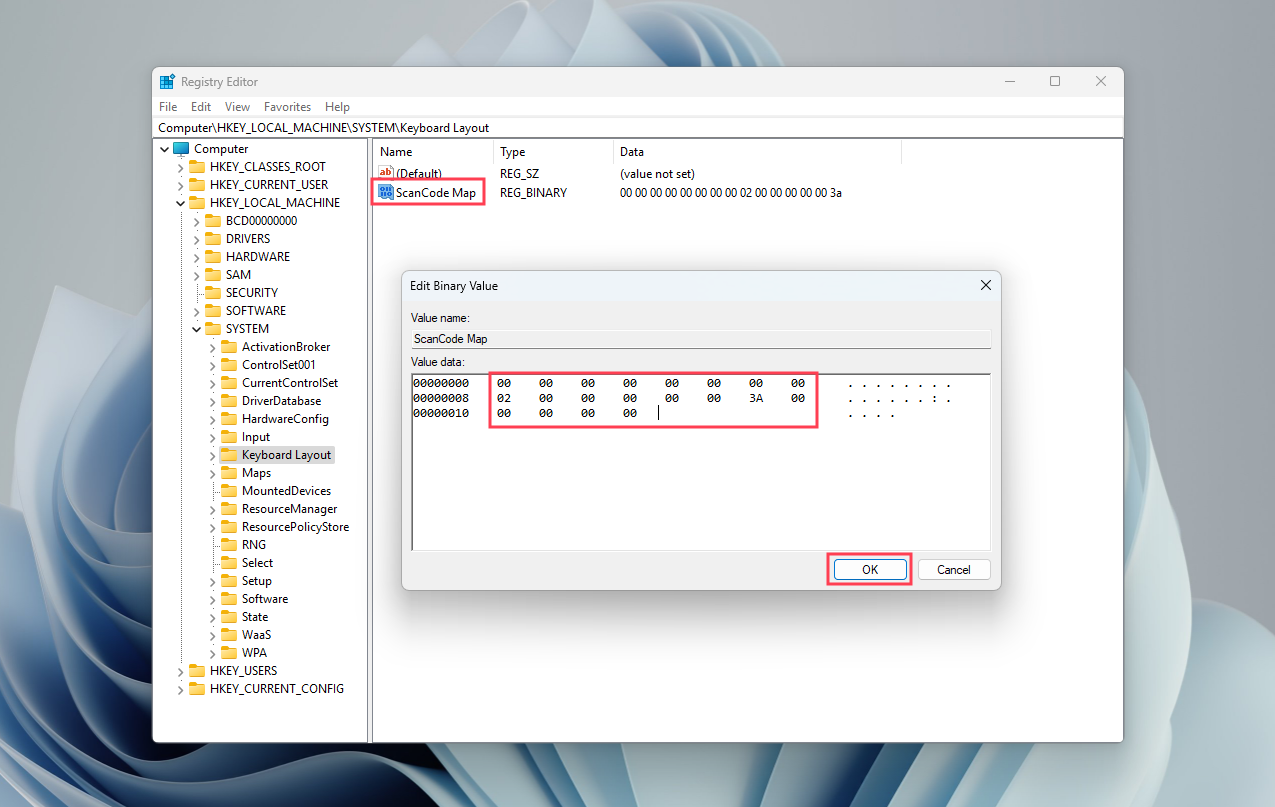The image size is (1275, 807).
Task: Click the HKEY_LOCAL_MACHINE folder icon
Action: coord(197,203)
